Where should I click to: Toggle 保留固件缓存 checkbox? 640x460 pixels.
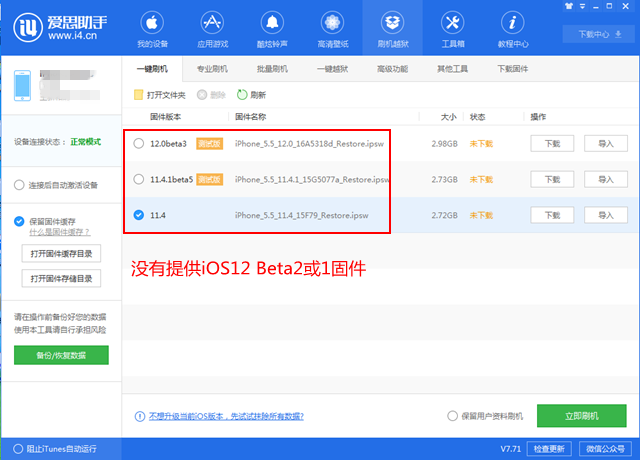pyautogui.click(x=19, y=221)
